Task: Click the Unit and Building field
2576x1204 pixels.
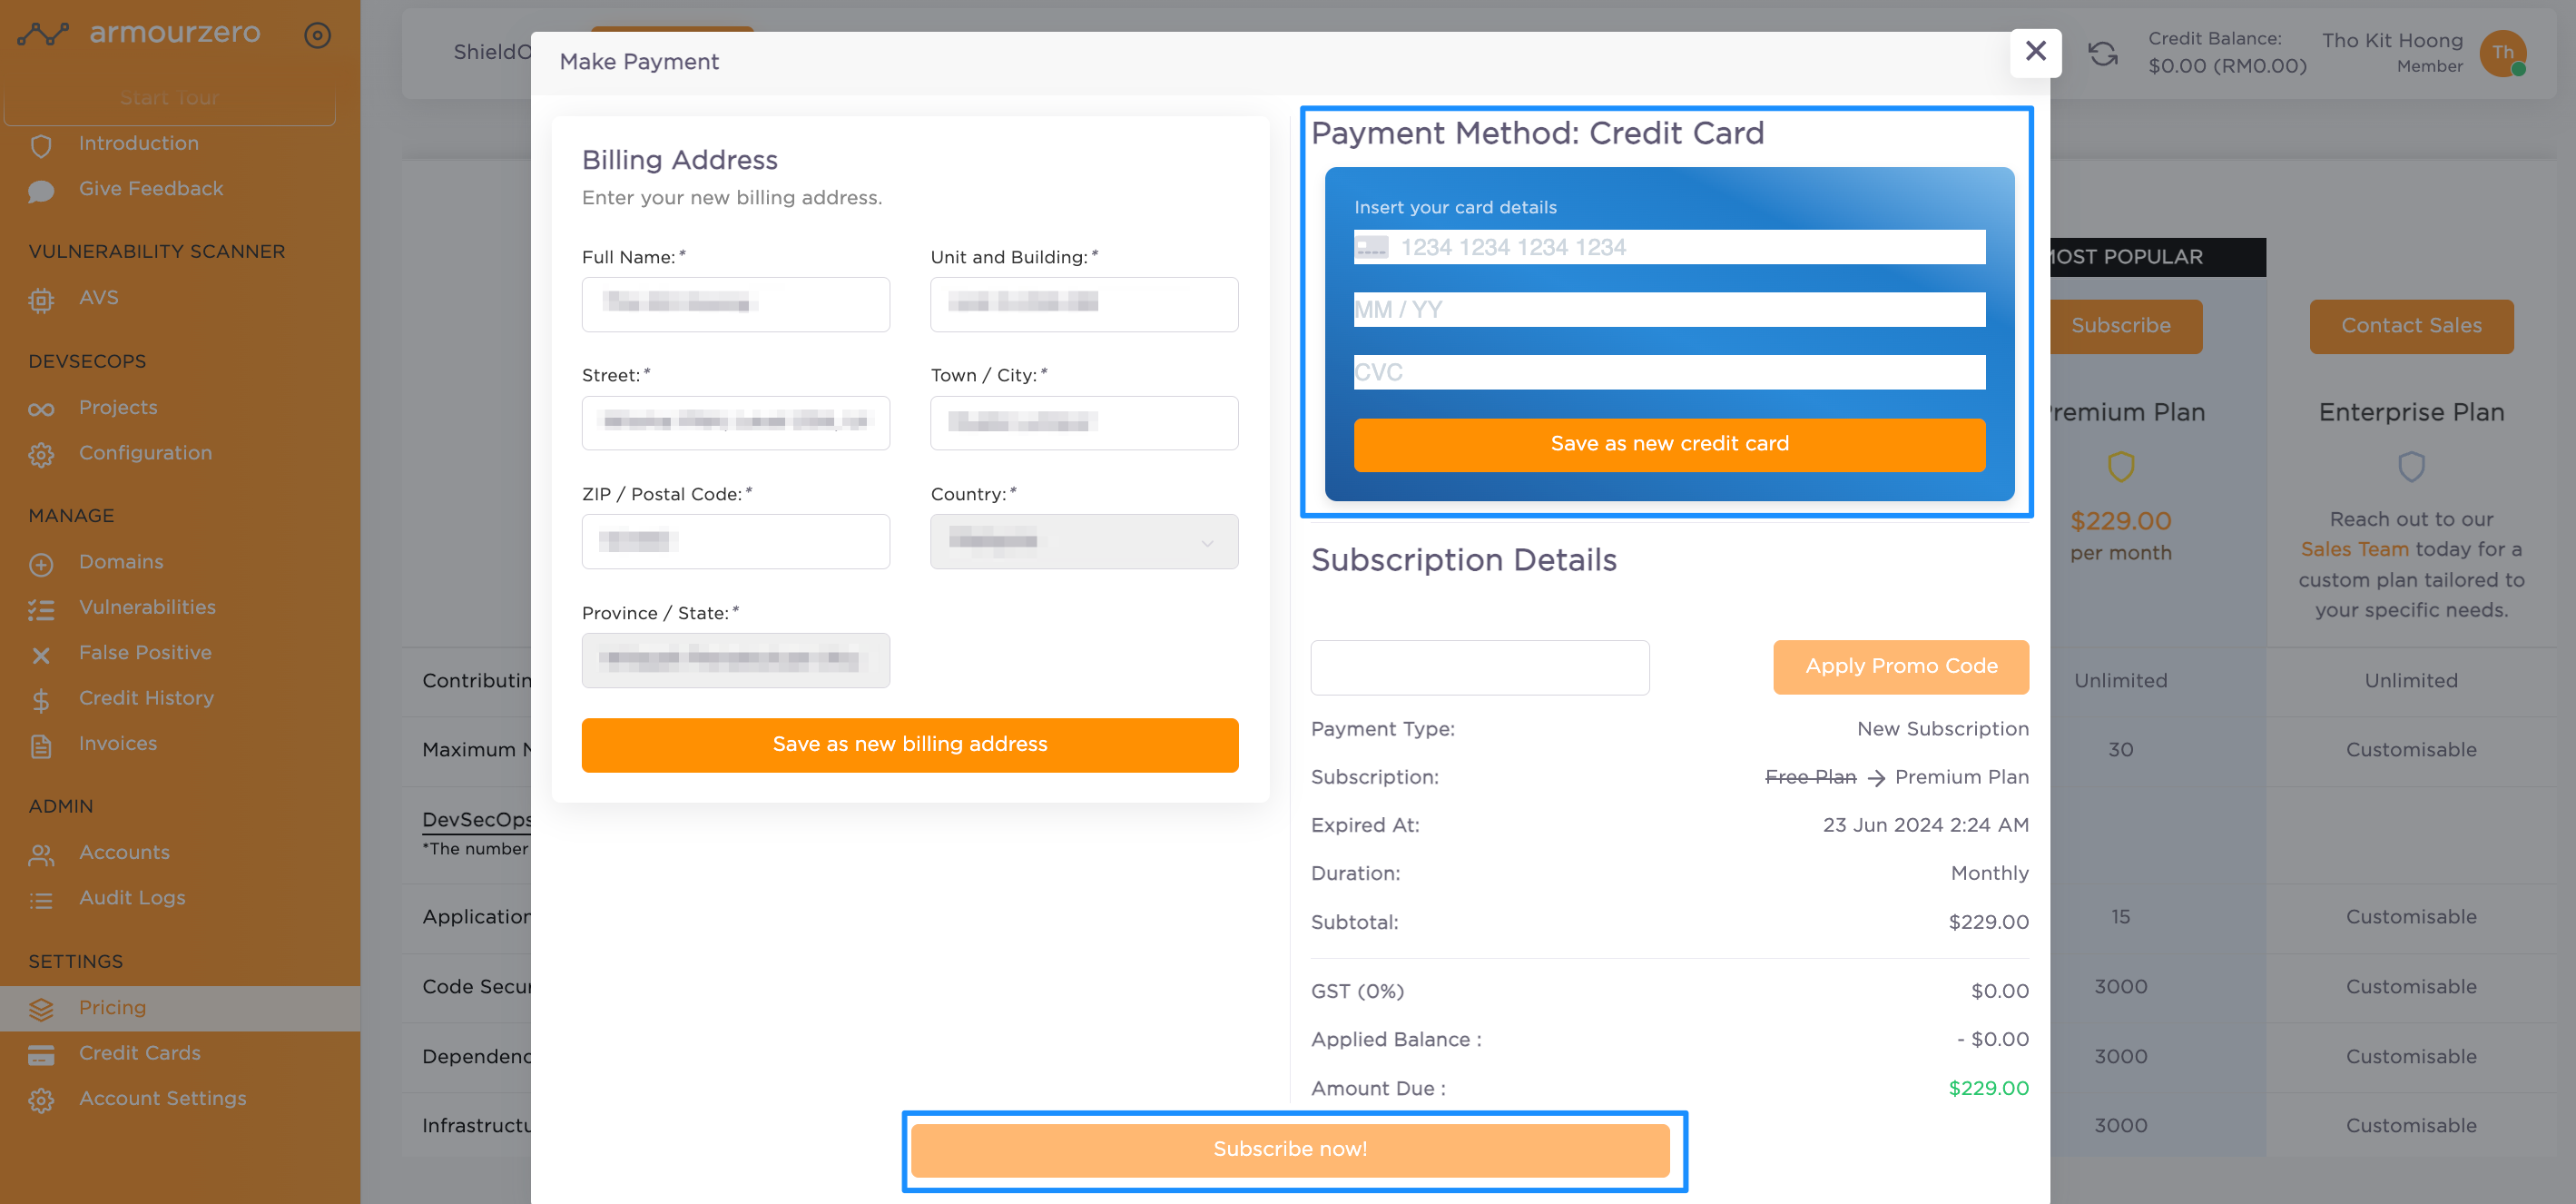Action: 1084,304
